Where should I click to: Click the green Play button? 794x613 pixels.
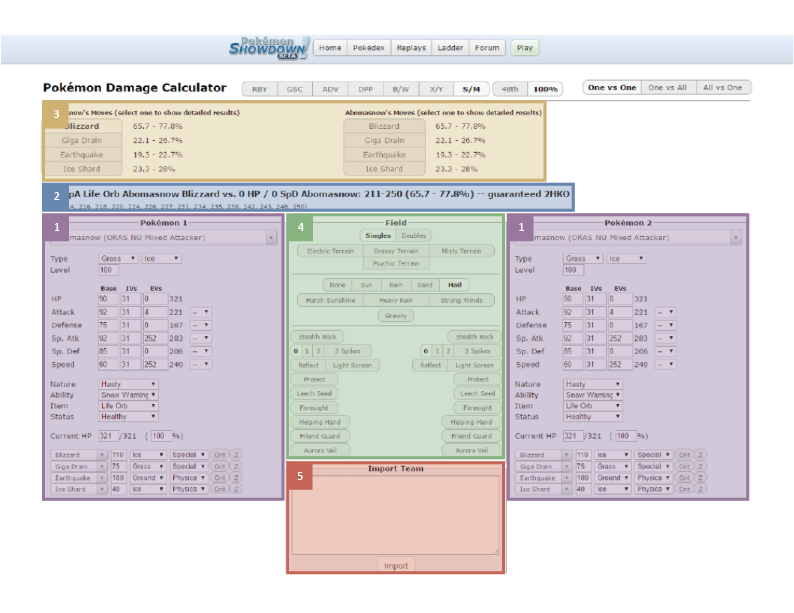coord(525,48)
